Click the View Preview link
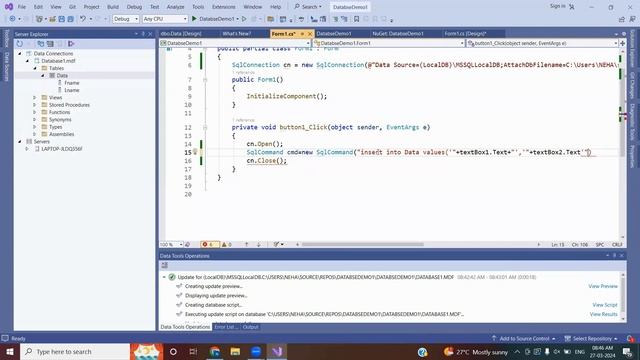 pos(603,287)
